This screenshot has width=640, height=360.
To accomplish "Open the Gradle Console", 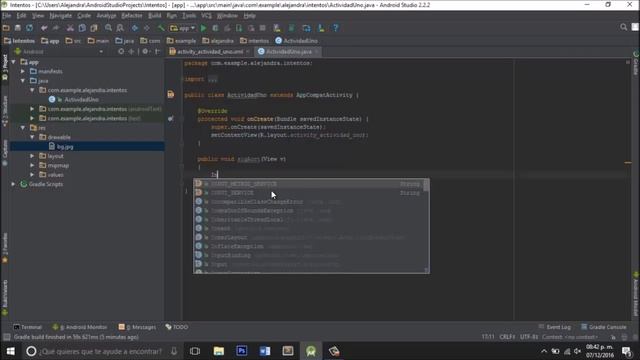I will click(603, 327).
